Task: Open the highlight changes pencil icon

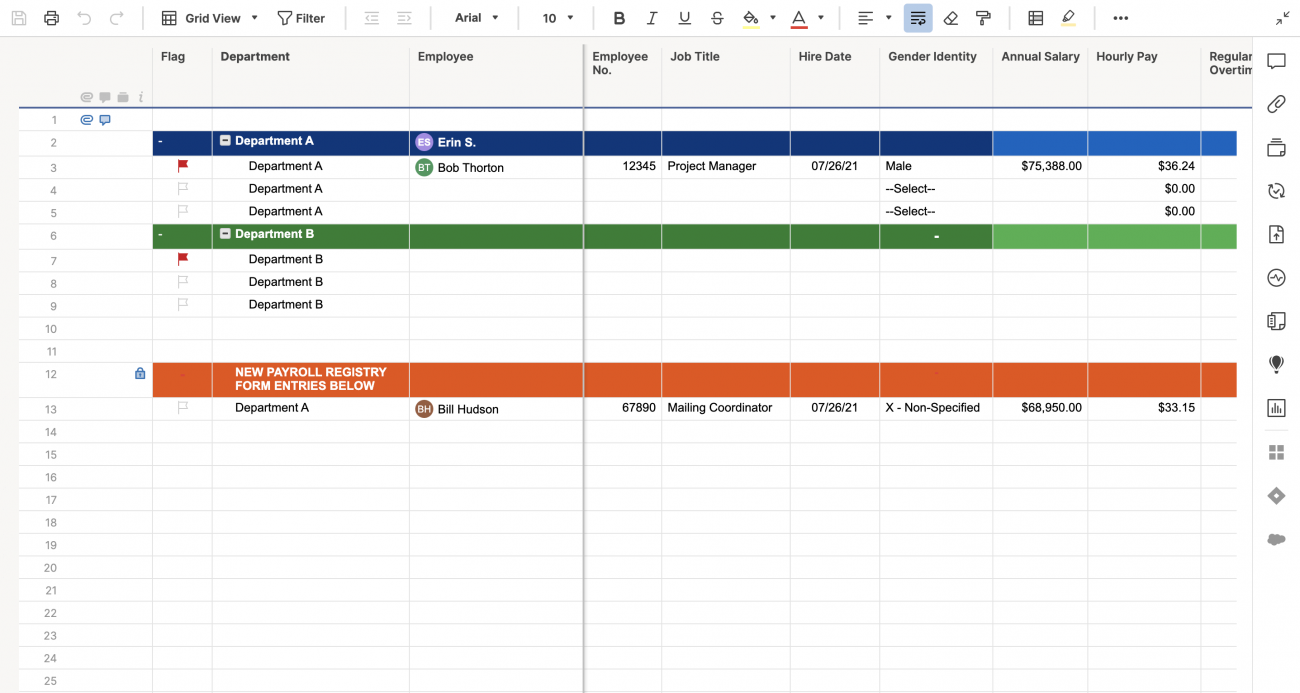Action: (1069, 17)
